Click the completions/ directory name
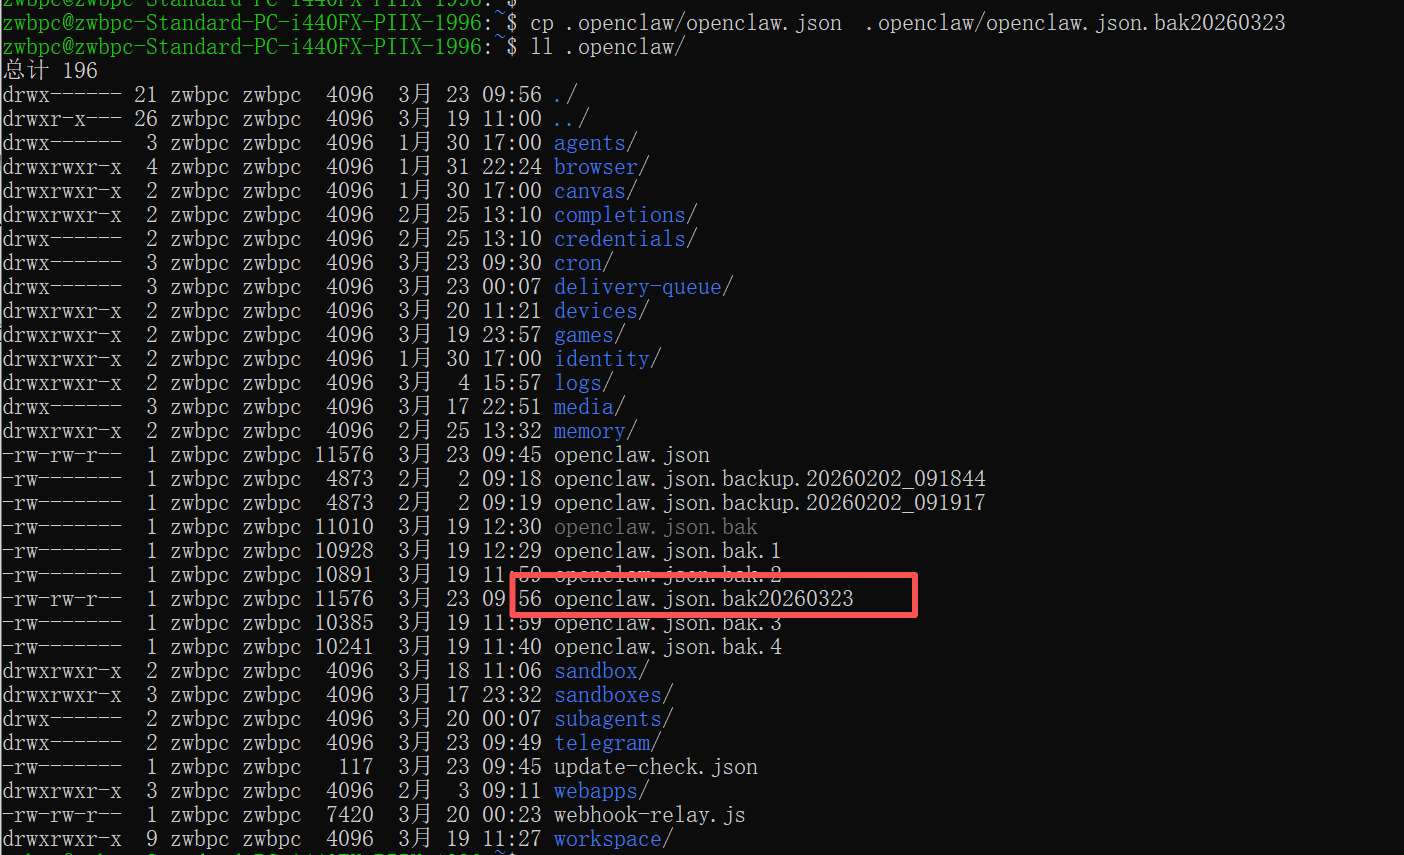The width and height of the screenshot is (1404, 855). point(624,215)
